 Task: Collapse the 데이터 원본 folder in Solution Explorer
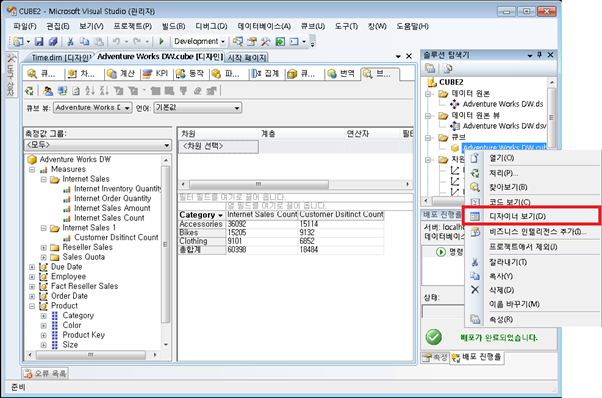coord(428,94)
